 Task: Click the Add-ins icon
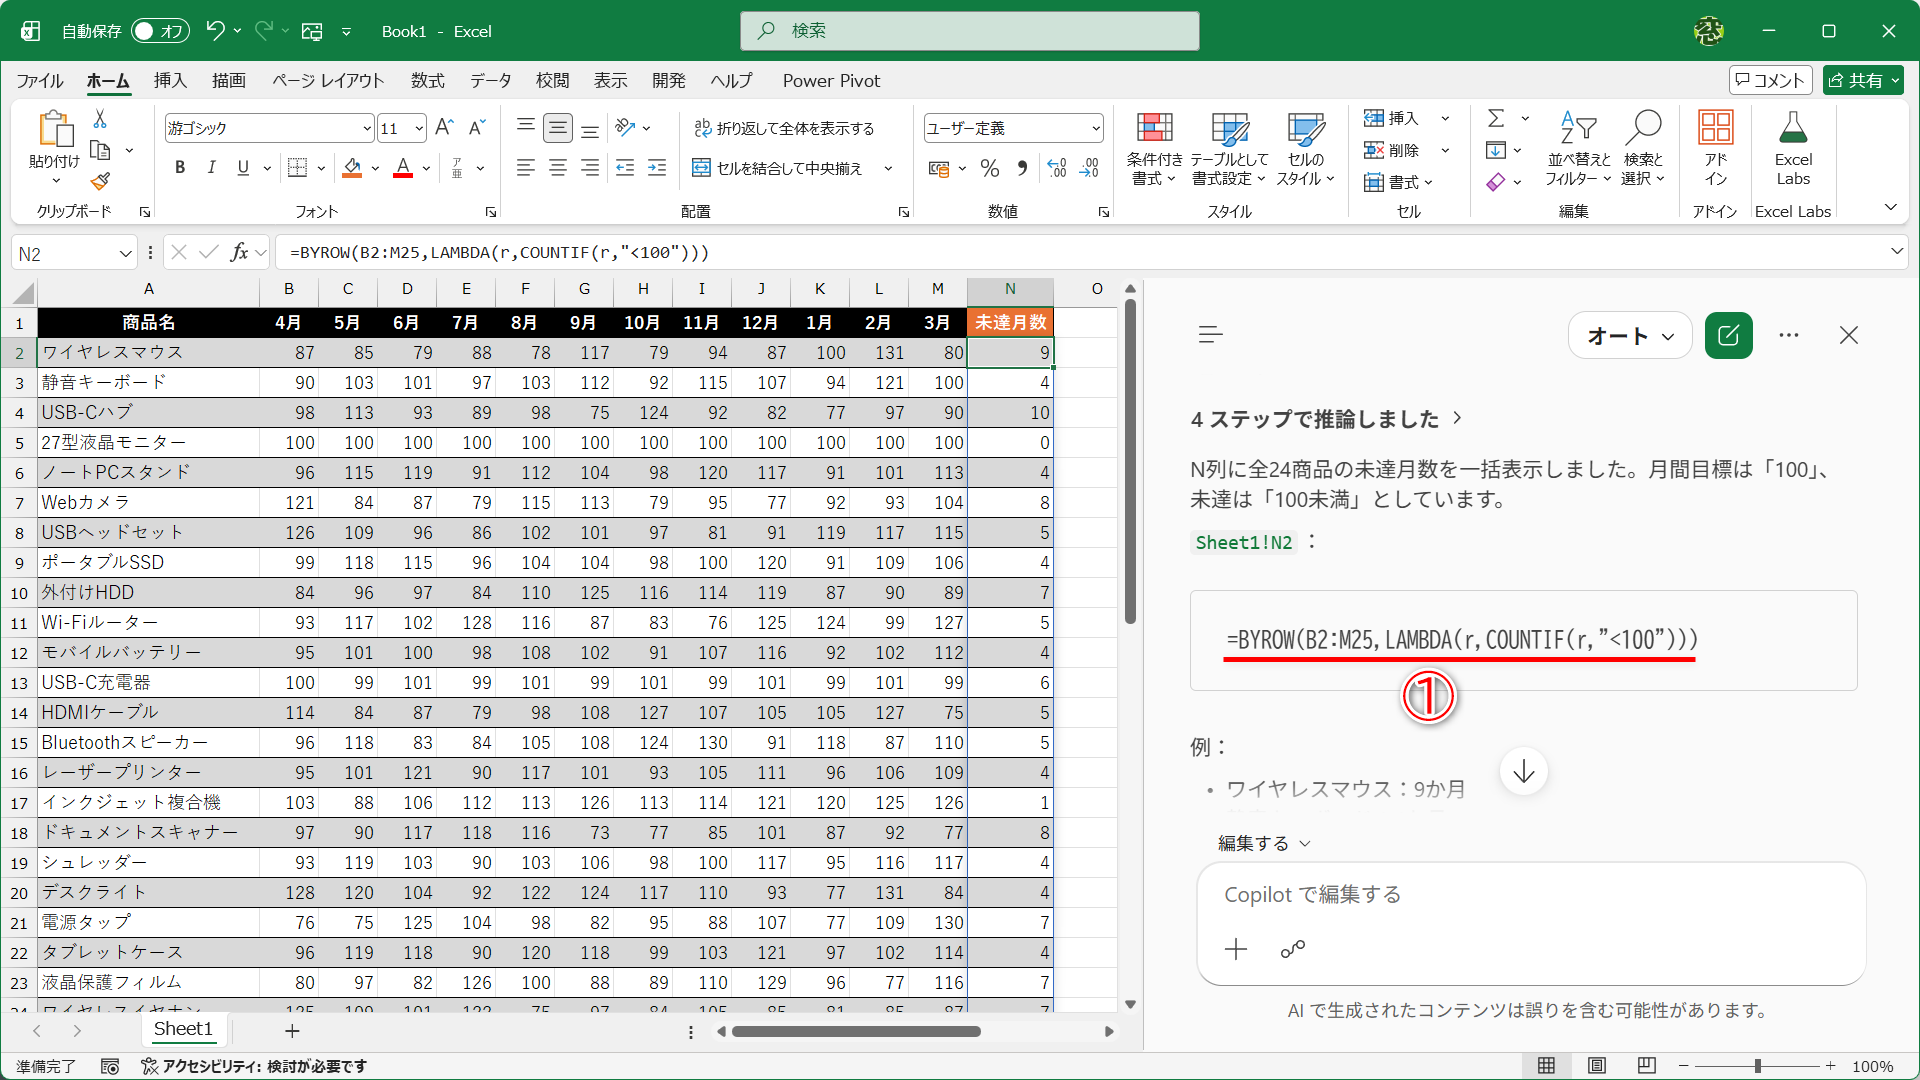coord(1716,150)
